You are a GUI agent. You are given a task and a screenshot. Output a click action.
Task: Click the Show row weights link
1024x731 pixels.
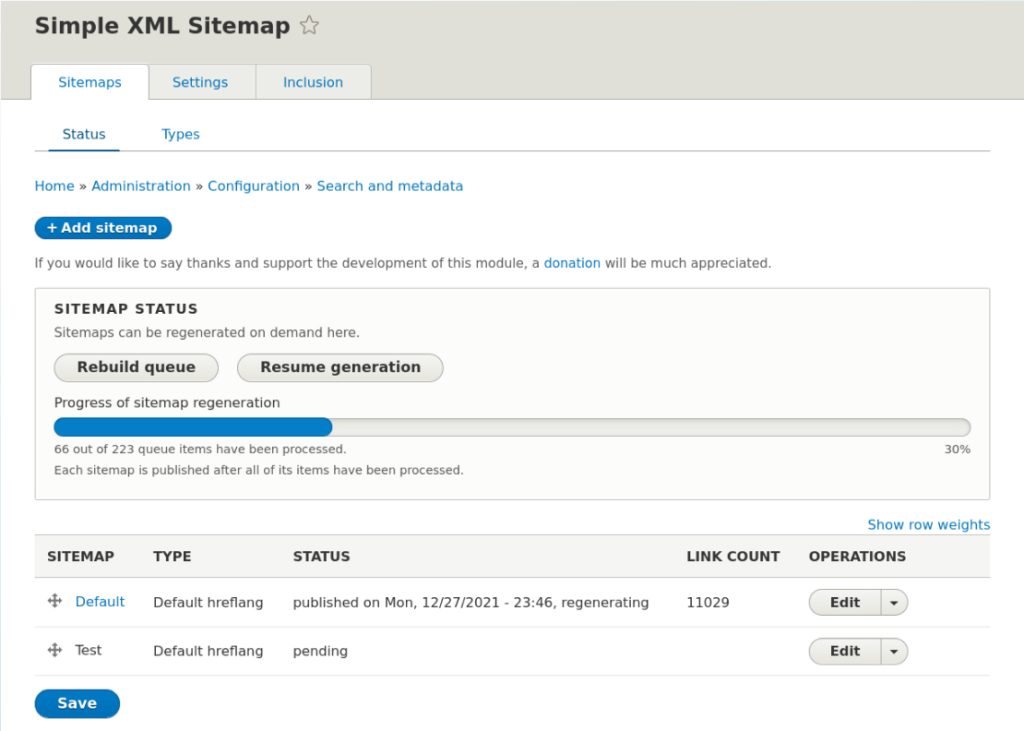[928, 524]
